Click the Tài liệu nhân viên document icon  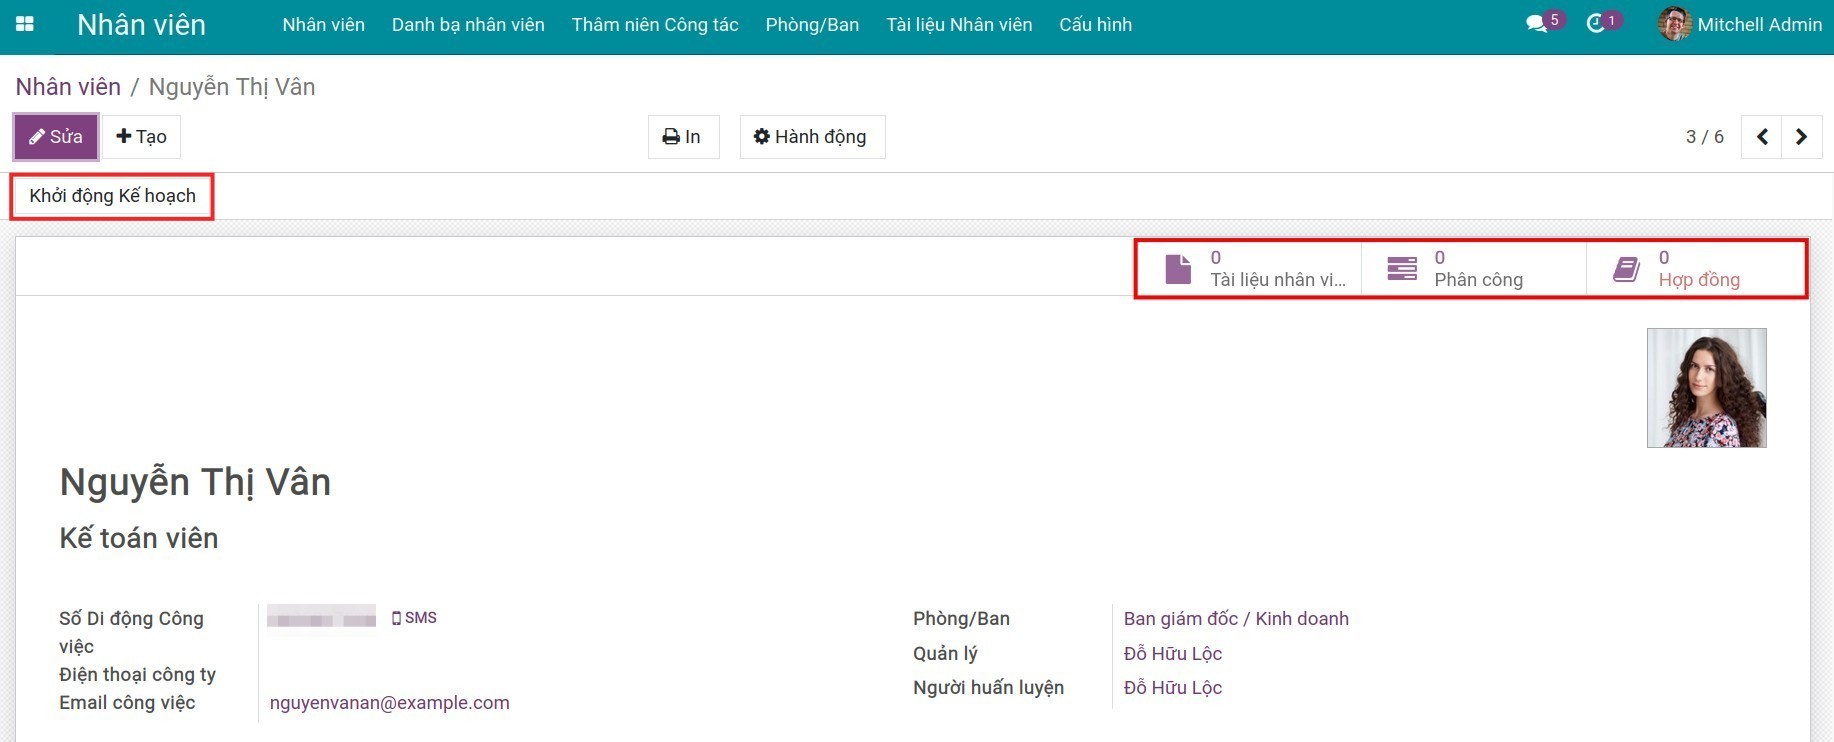pyautogui.click(x=1178, y=269)
